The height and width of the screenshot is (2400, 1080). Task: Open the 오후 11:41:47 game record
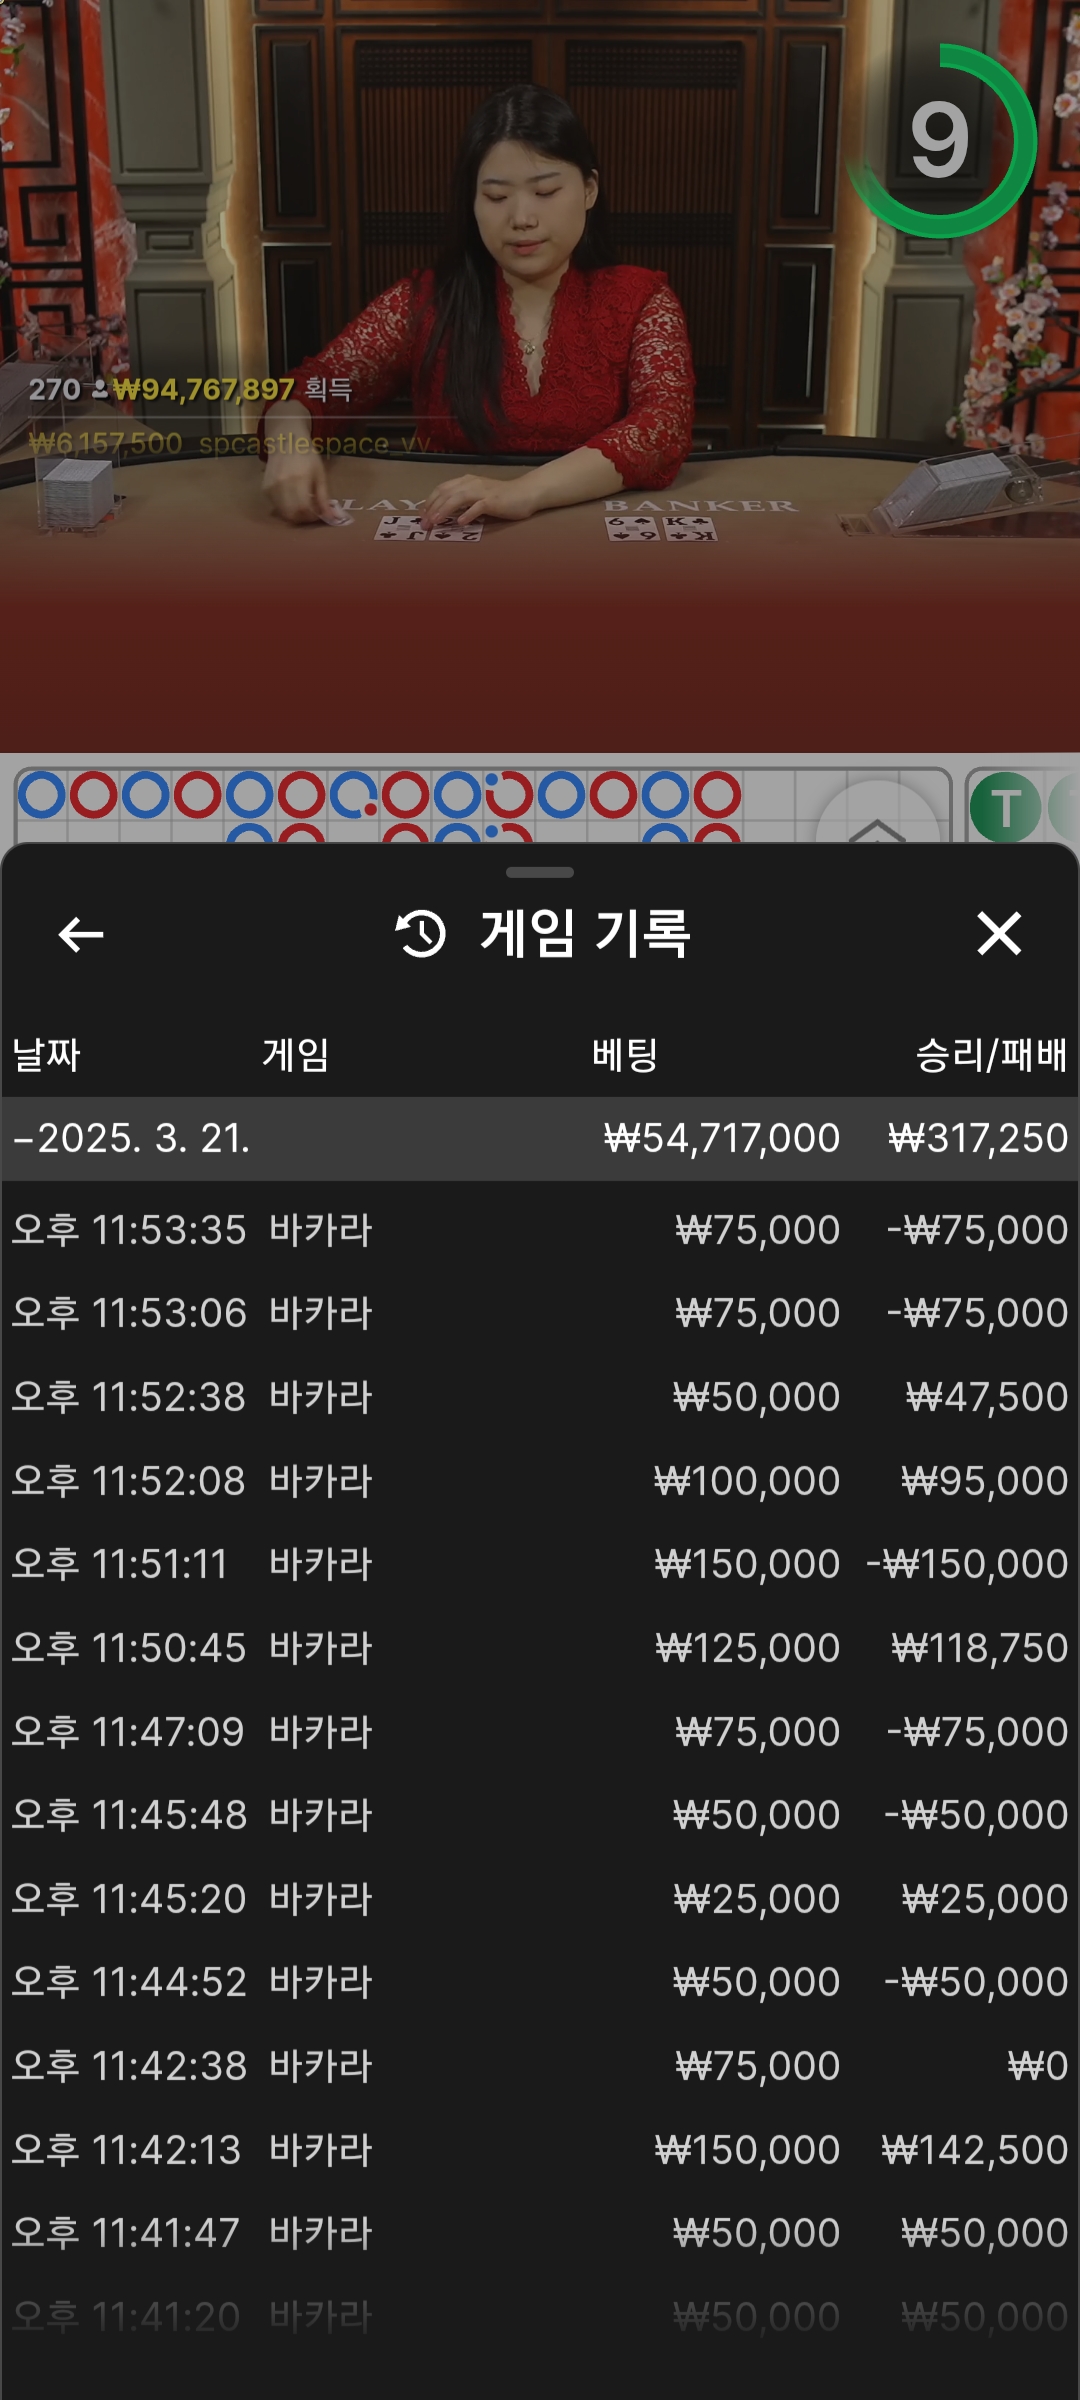click(540, 2233)
